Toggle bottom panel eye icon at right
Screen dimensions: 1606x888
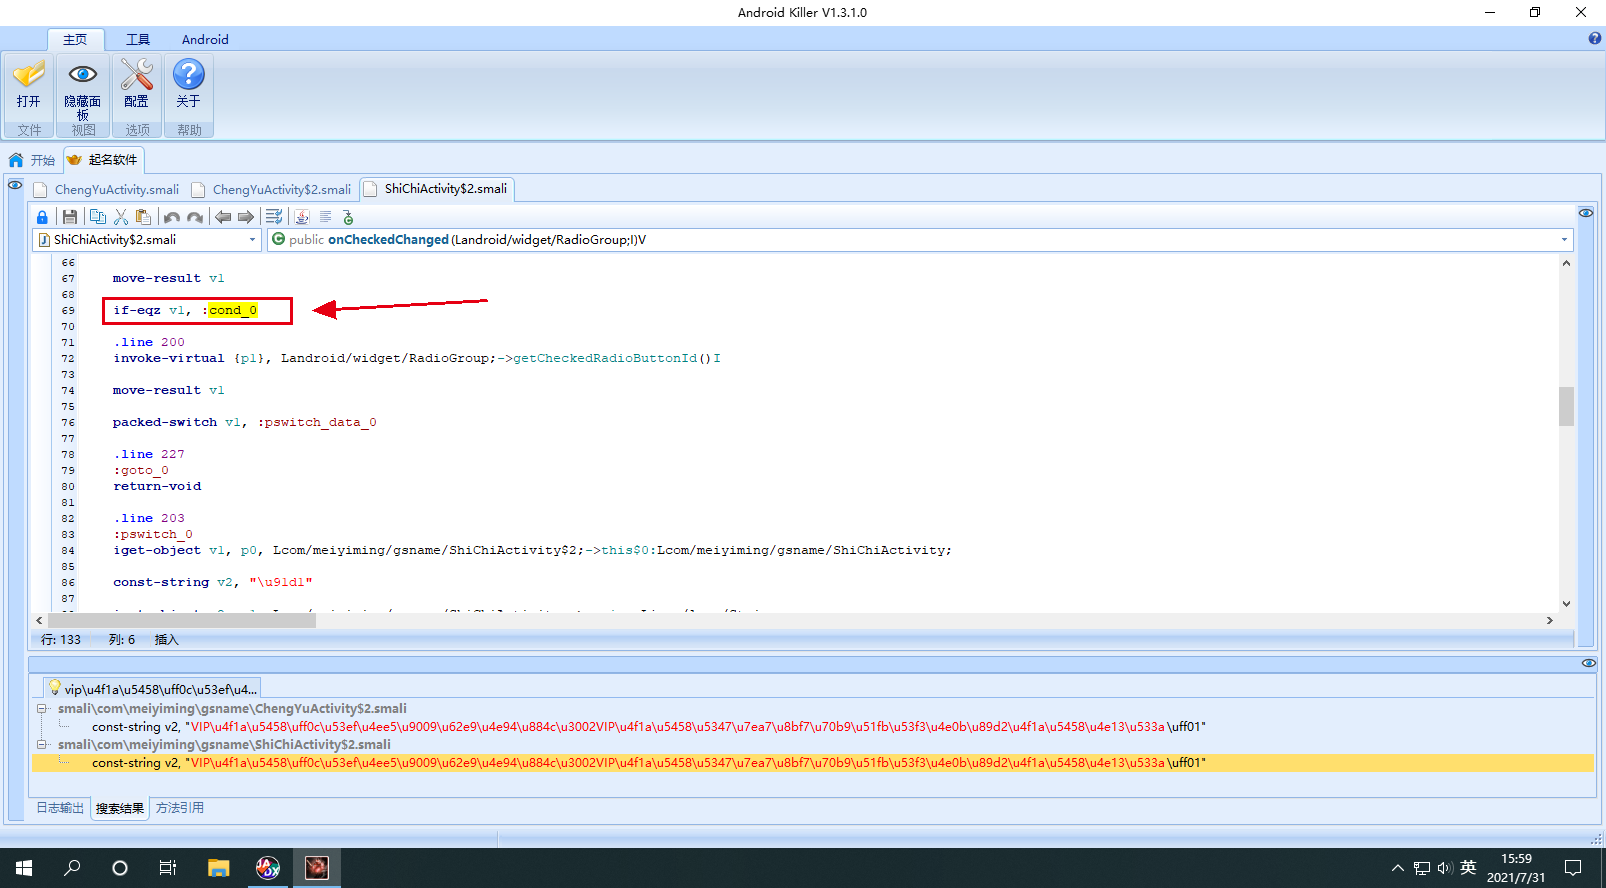click(x=1589, y=663)
